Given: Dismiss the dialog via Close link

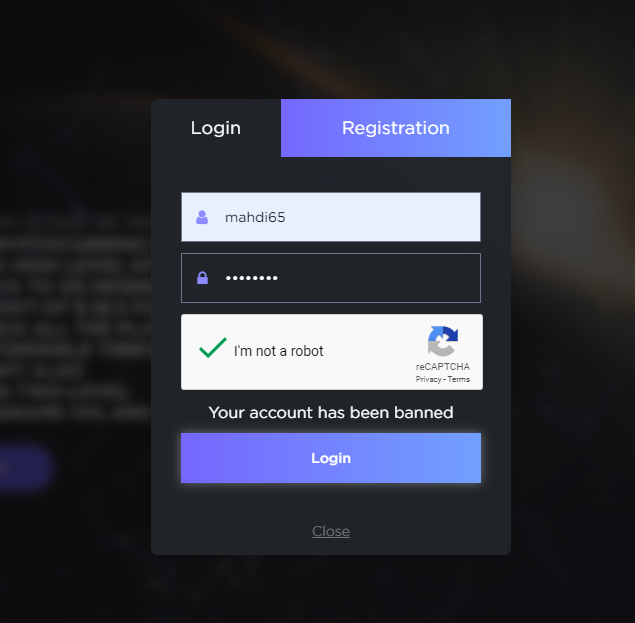Looking at the screenshot, I should click(331, 531).
